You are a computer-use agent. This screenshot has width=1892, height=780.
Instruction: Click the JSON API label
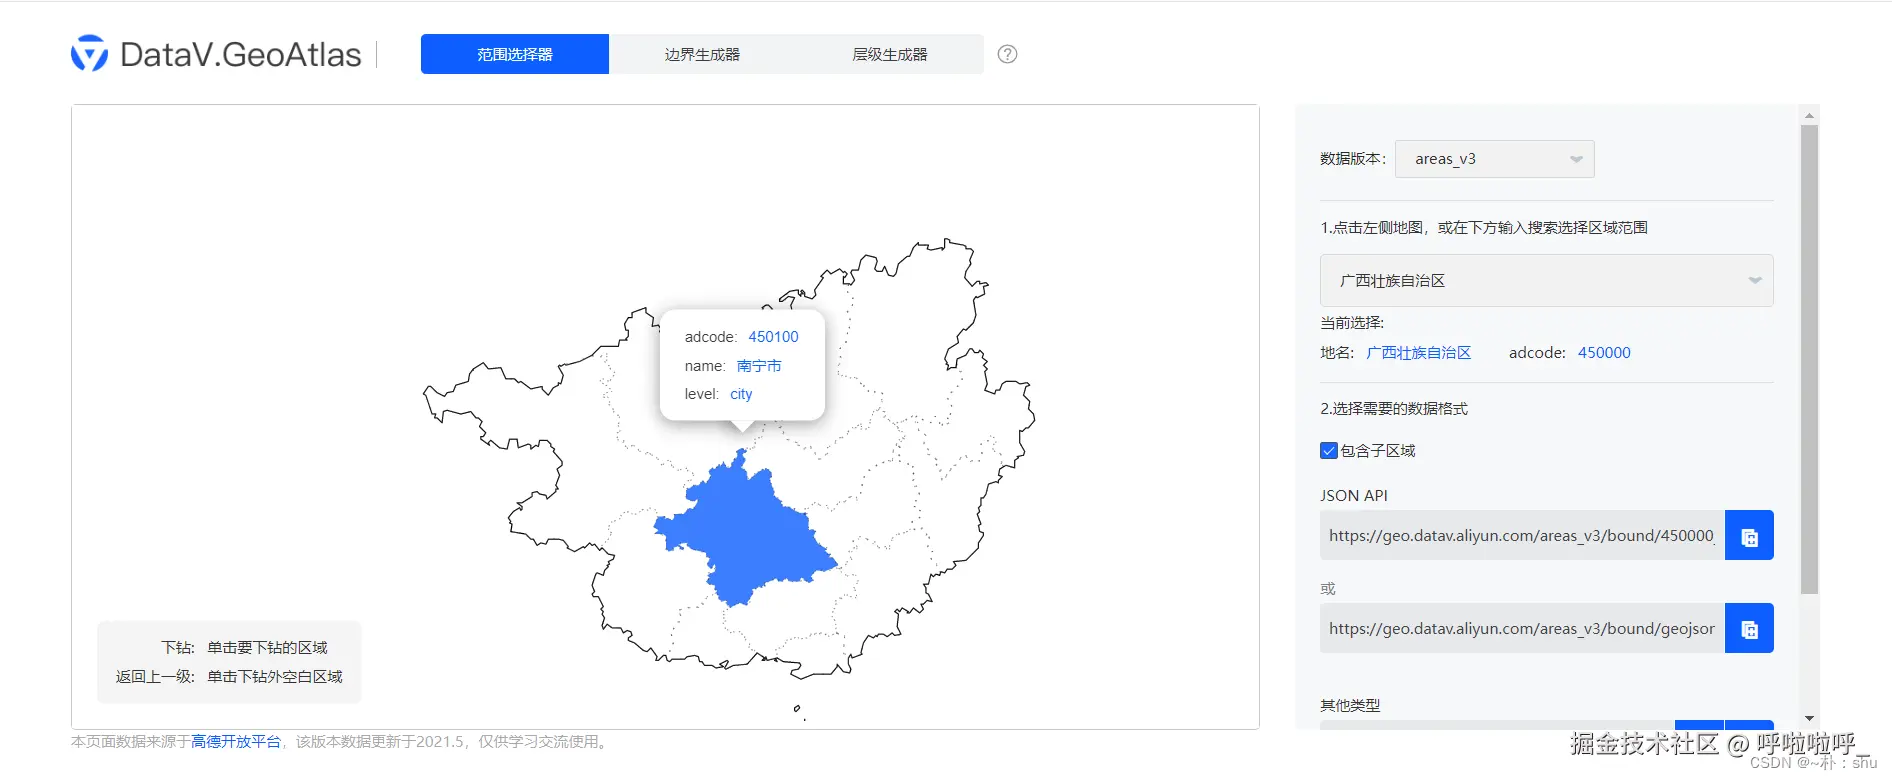tap(1354, 496)
